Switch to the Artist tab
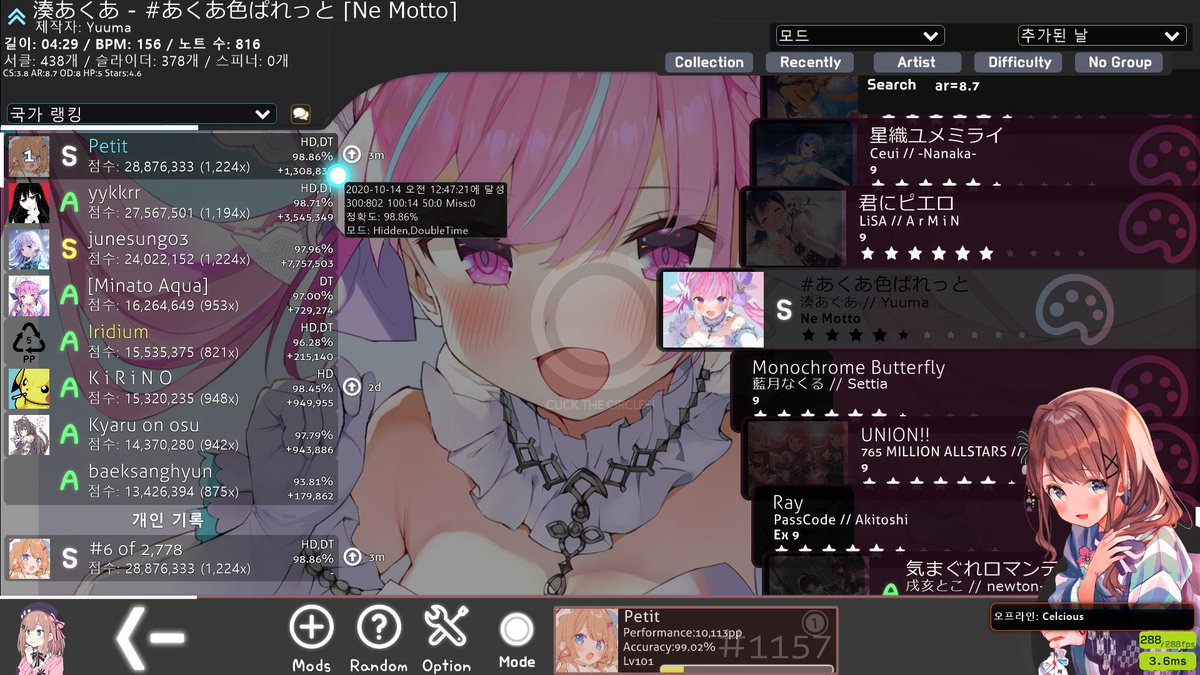Image resolution: width=1200 pixels, height=675 pixels. pyautogui.click(x=916, y=62)
